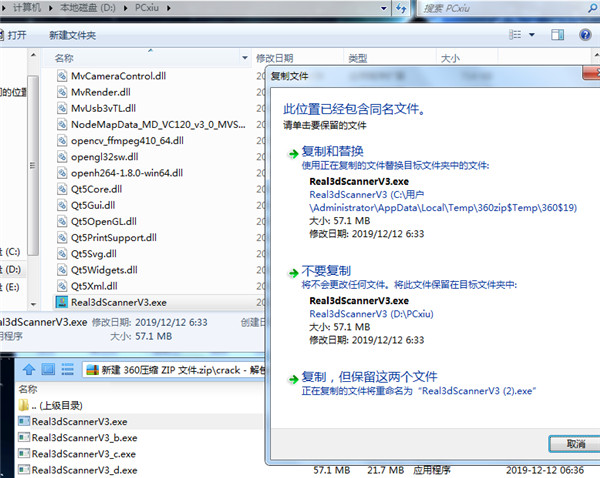
Task: Click the 取消 button in copy dialog
Action: tap(575, 444)
